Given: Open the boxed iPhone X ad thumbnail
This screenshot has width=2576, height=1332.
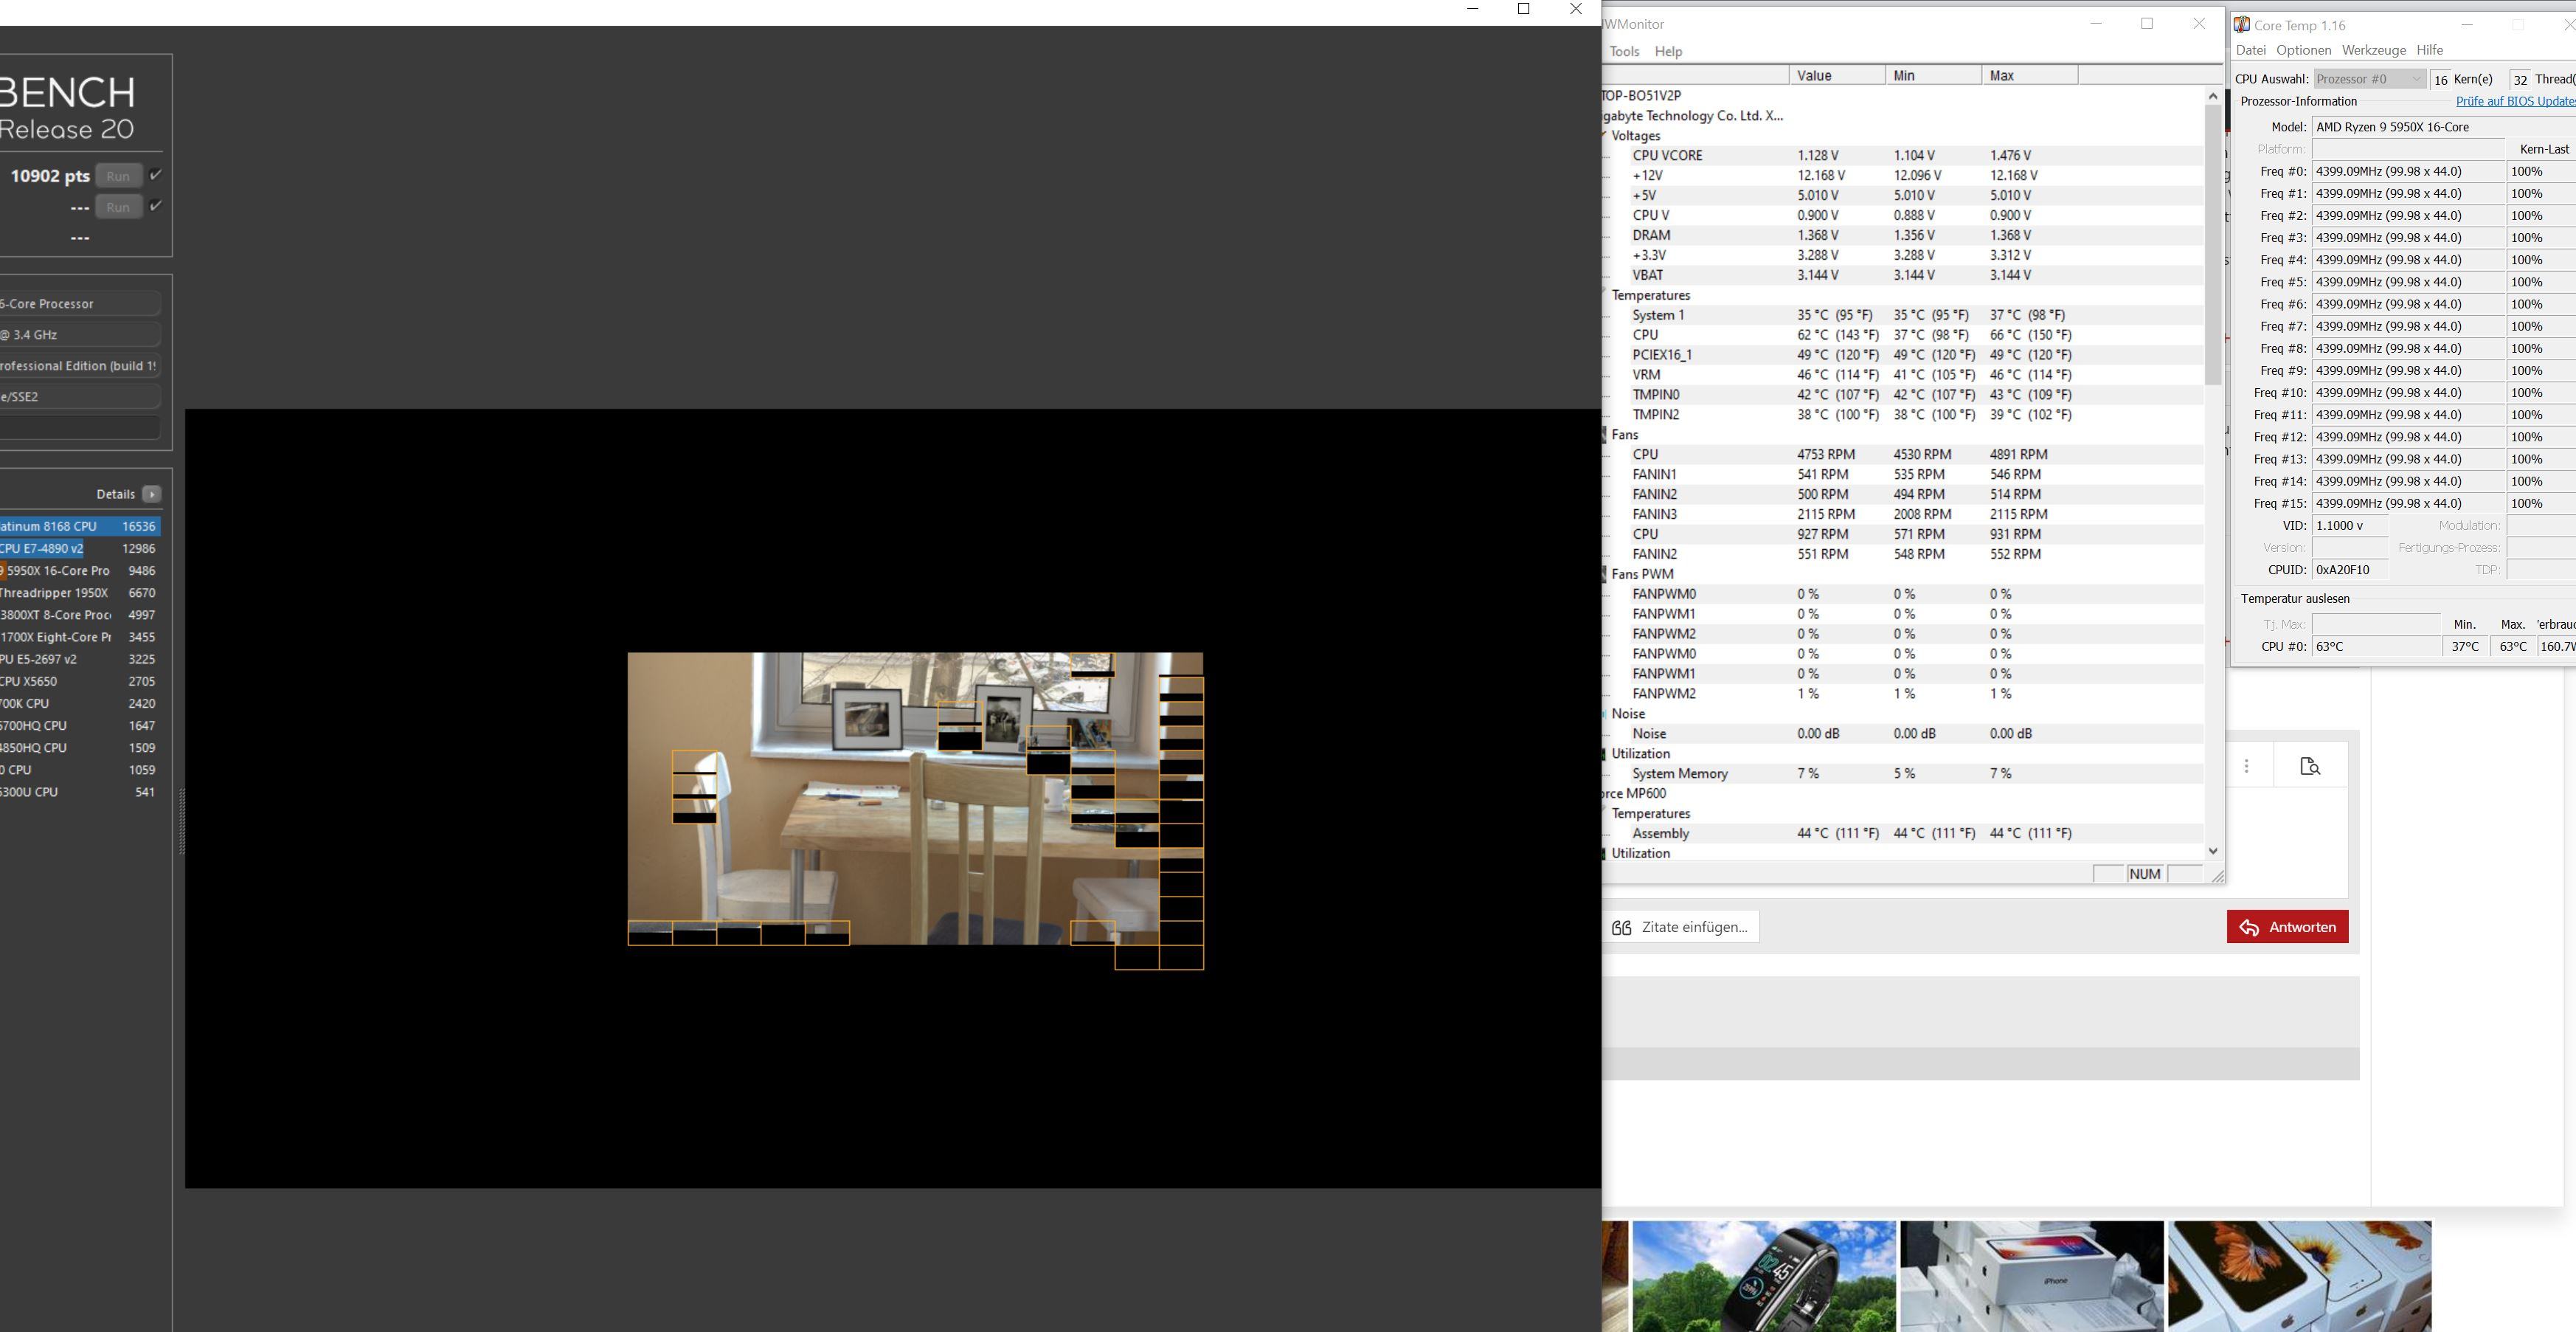Looking at the screenshot, I should pyautogui.click(x=2032, y=1276).
